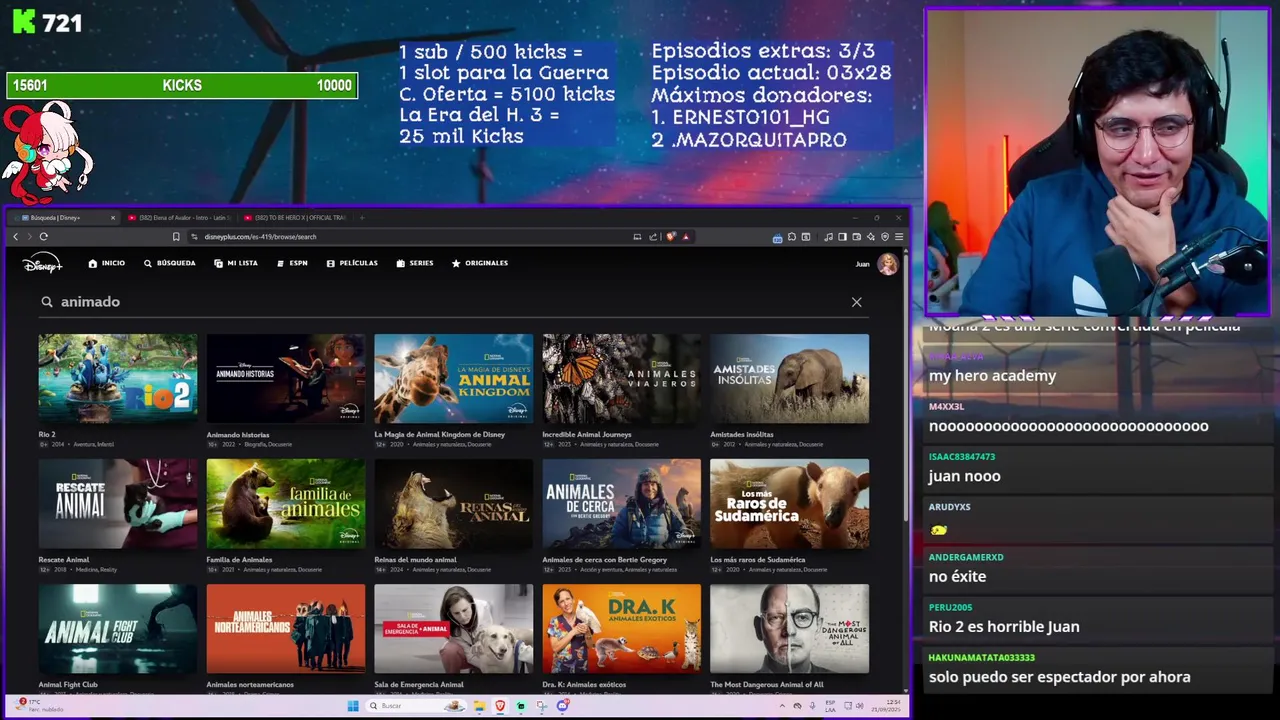Open the Windows Start menu
The height and width of the screenshot is (720, 1280).
(353, 706)
